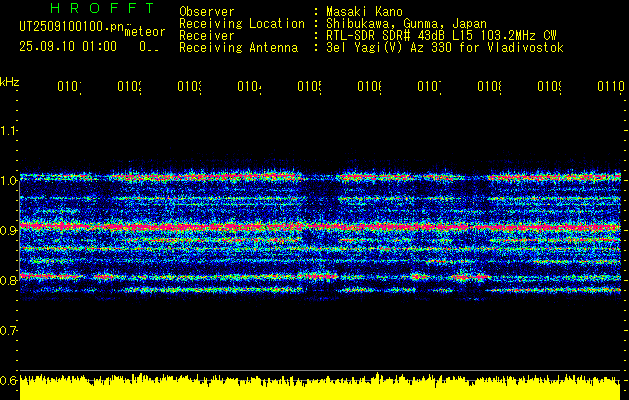Click the 0.8 kHz axis label
629x400 pixels.
point(8,280)
